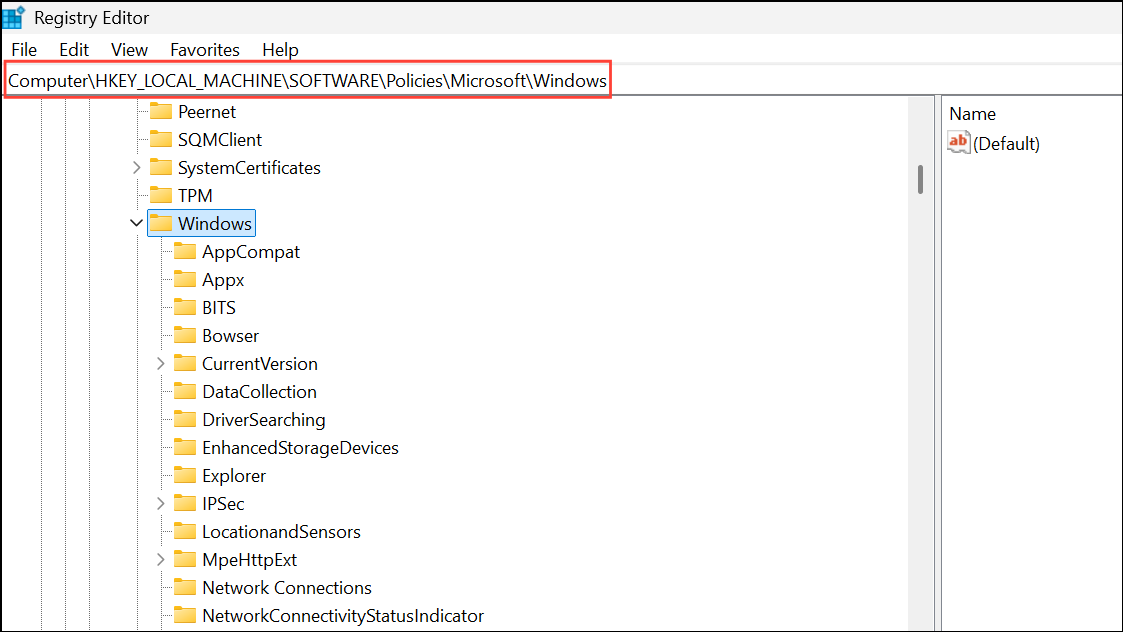Viewport: 1123px width, 632px height.
Task: Click the ab icon next to (Default)
Action: 958,142
